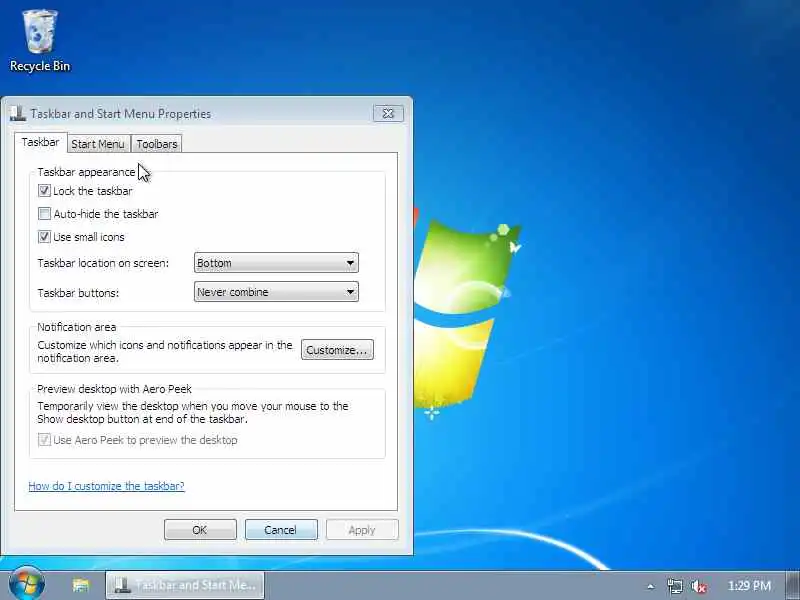800x600 pixels.
Task: Open Taskbar buttons Never combine dropdown
Action: [x=276, y=292]
